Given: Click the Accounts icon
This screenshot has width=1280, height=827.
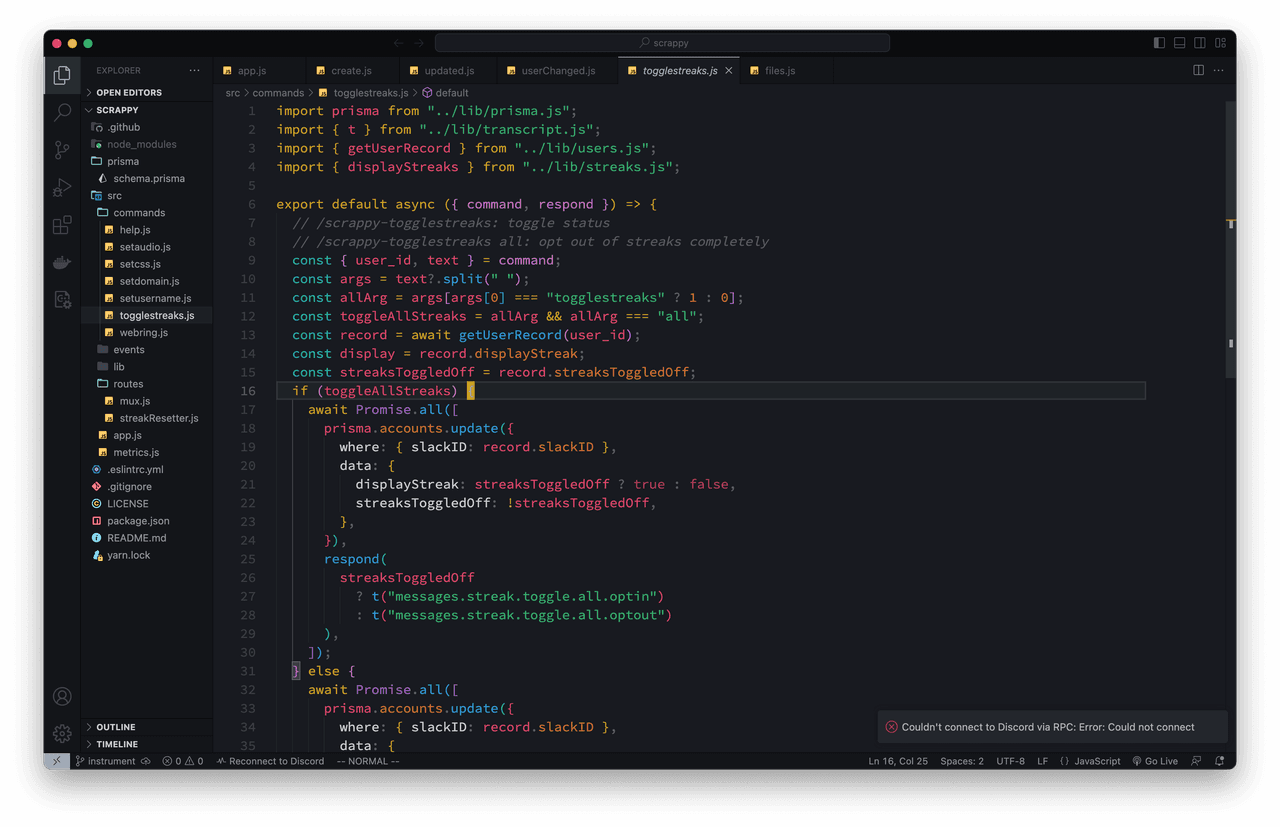Looking at the screenshot, I should 62,696.
